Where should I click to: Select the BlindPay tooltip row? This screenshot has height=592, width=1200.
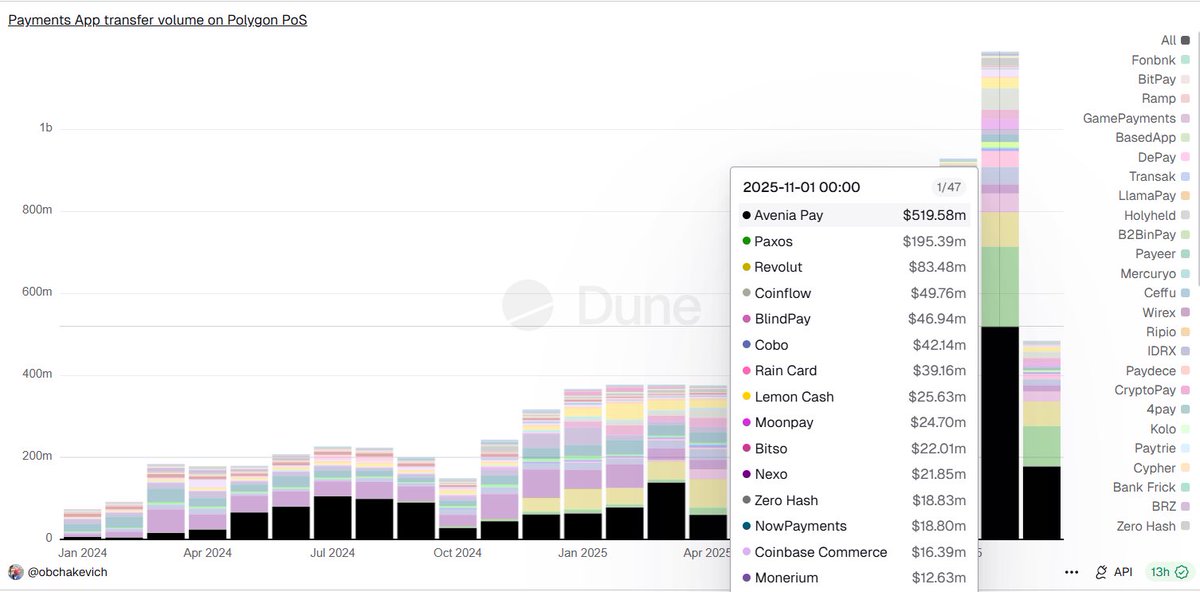click(854, 319)
